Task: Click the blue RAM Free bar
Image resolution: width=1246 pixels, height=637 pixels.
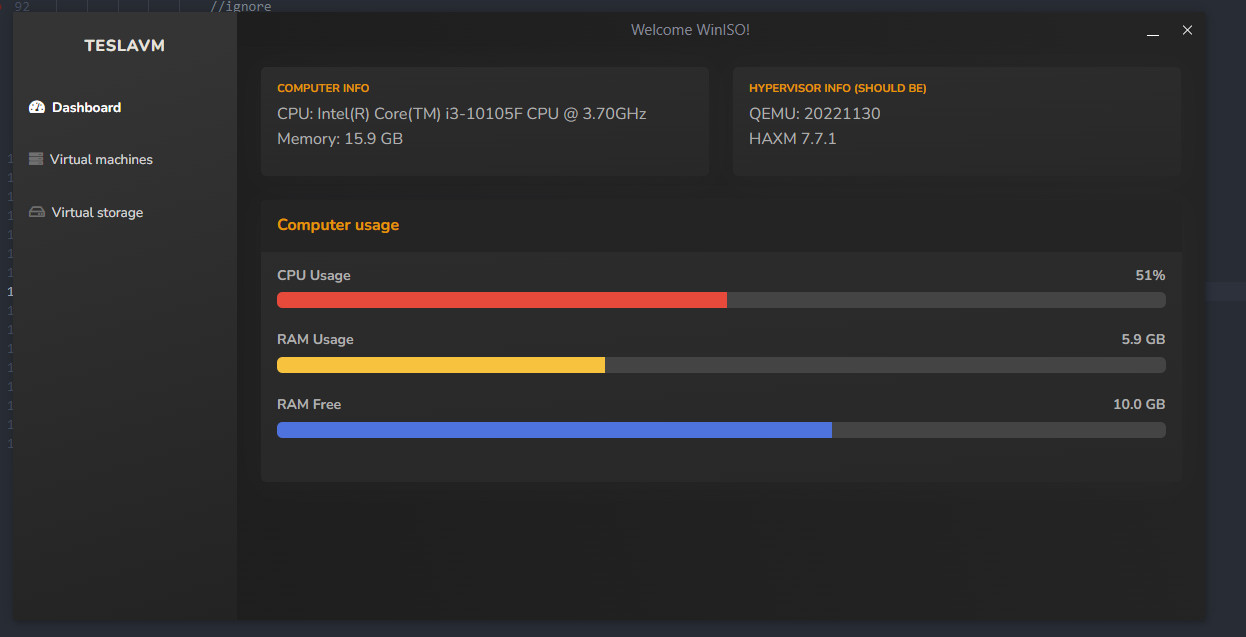Action: 554,430
